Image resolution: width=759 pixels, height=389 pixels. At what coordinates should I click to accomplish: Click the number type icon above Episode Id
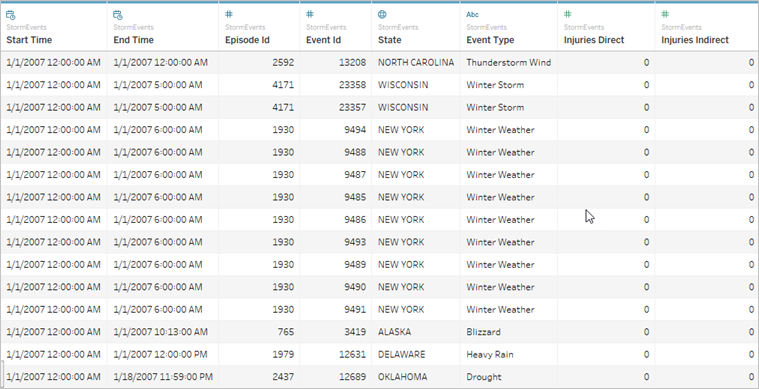[229, 14]
